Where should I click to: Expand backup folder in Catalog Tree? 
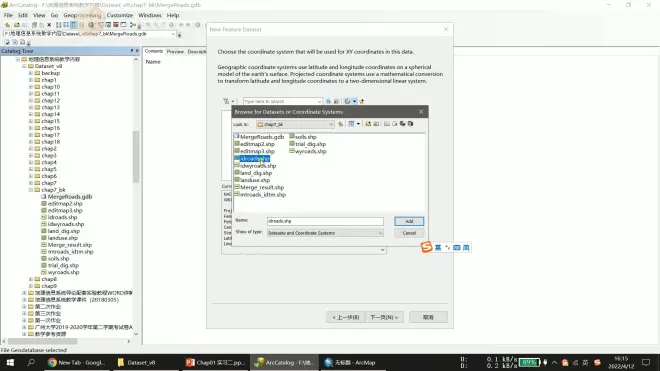[31, 73]
